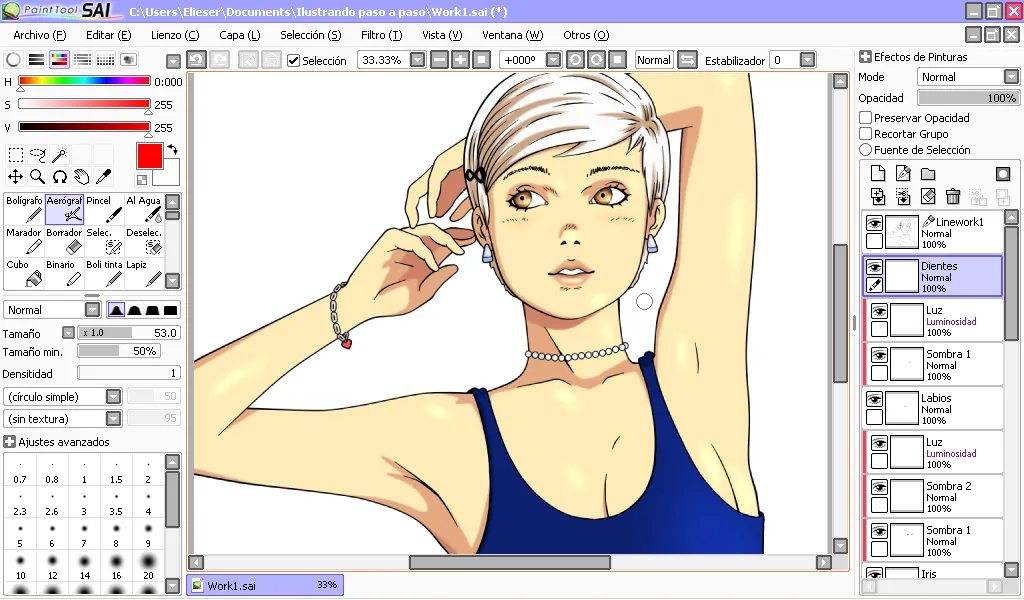
Task: Click the Tamaño brush size slider
Action: [129, 333]
